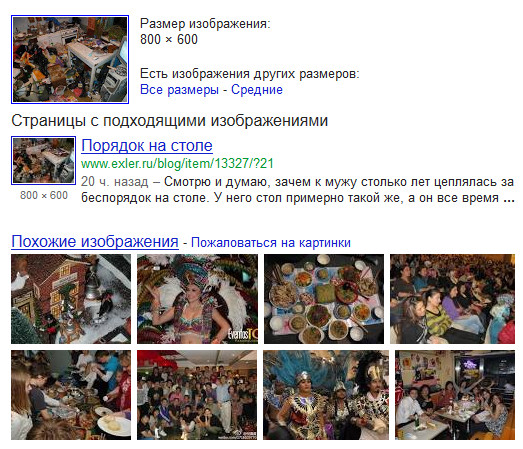Screen dimensions: 523x449
Task: Click the 'Размер изображения' label
Action: pos(205,24)
